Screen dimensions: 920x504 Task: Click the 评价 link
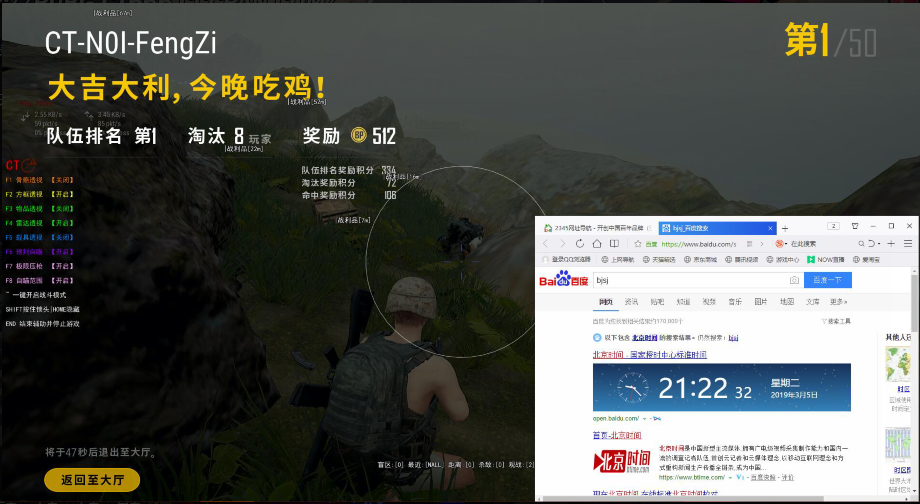coord(787,478)
